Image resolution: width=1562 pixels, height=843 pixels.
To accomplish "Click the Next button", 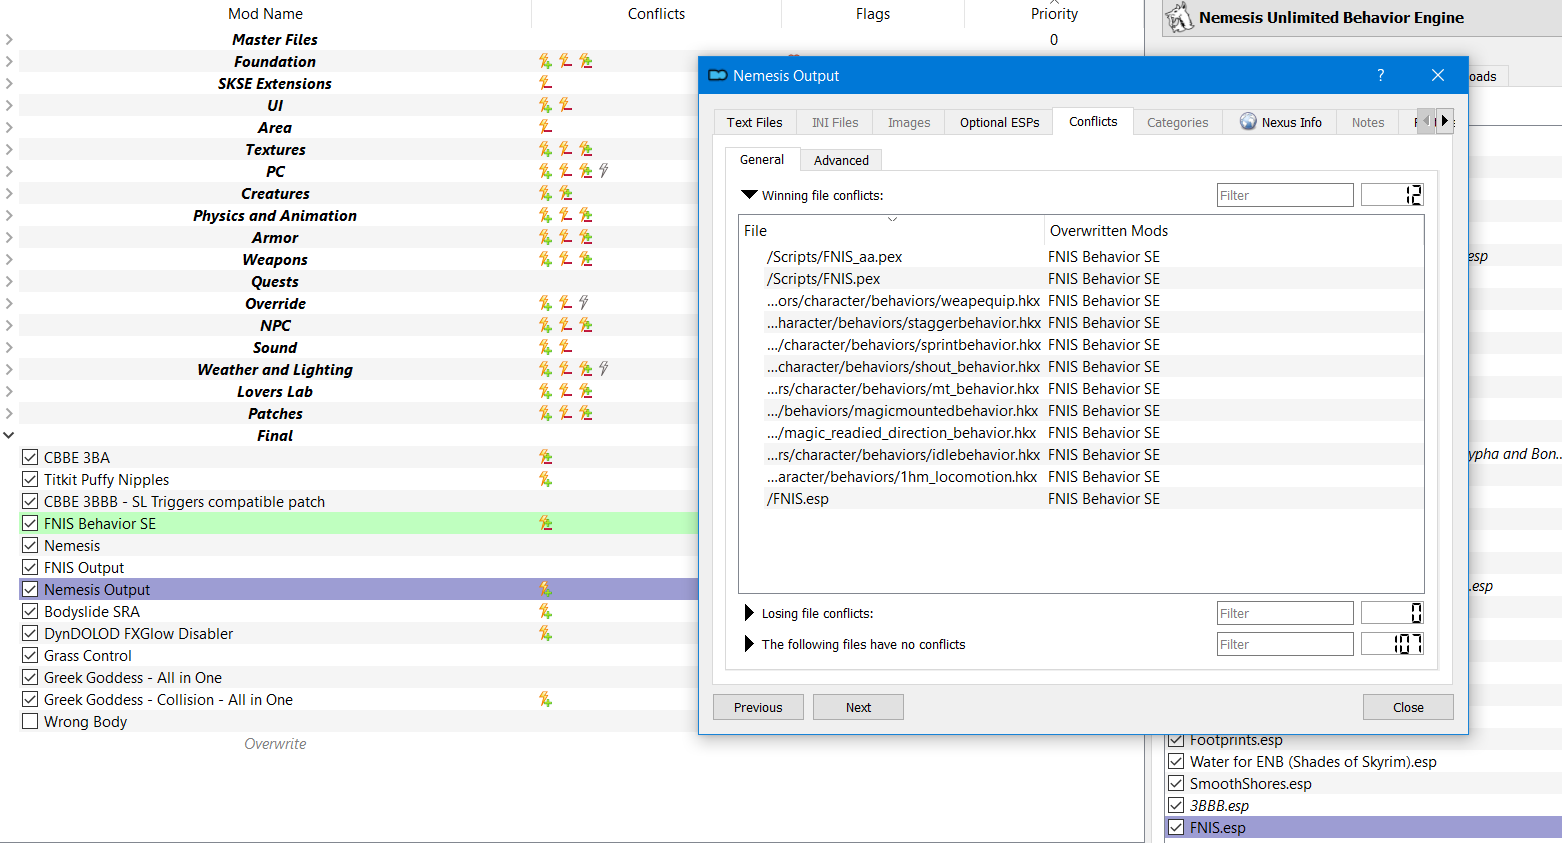I will click(x=858, y=707).
